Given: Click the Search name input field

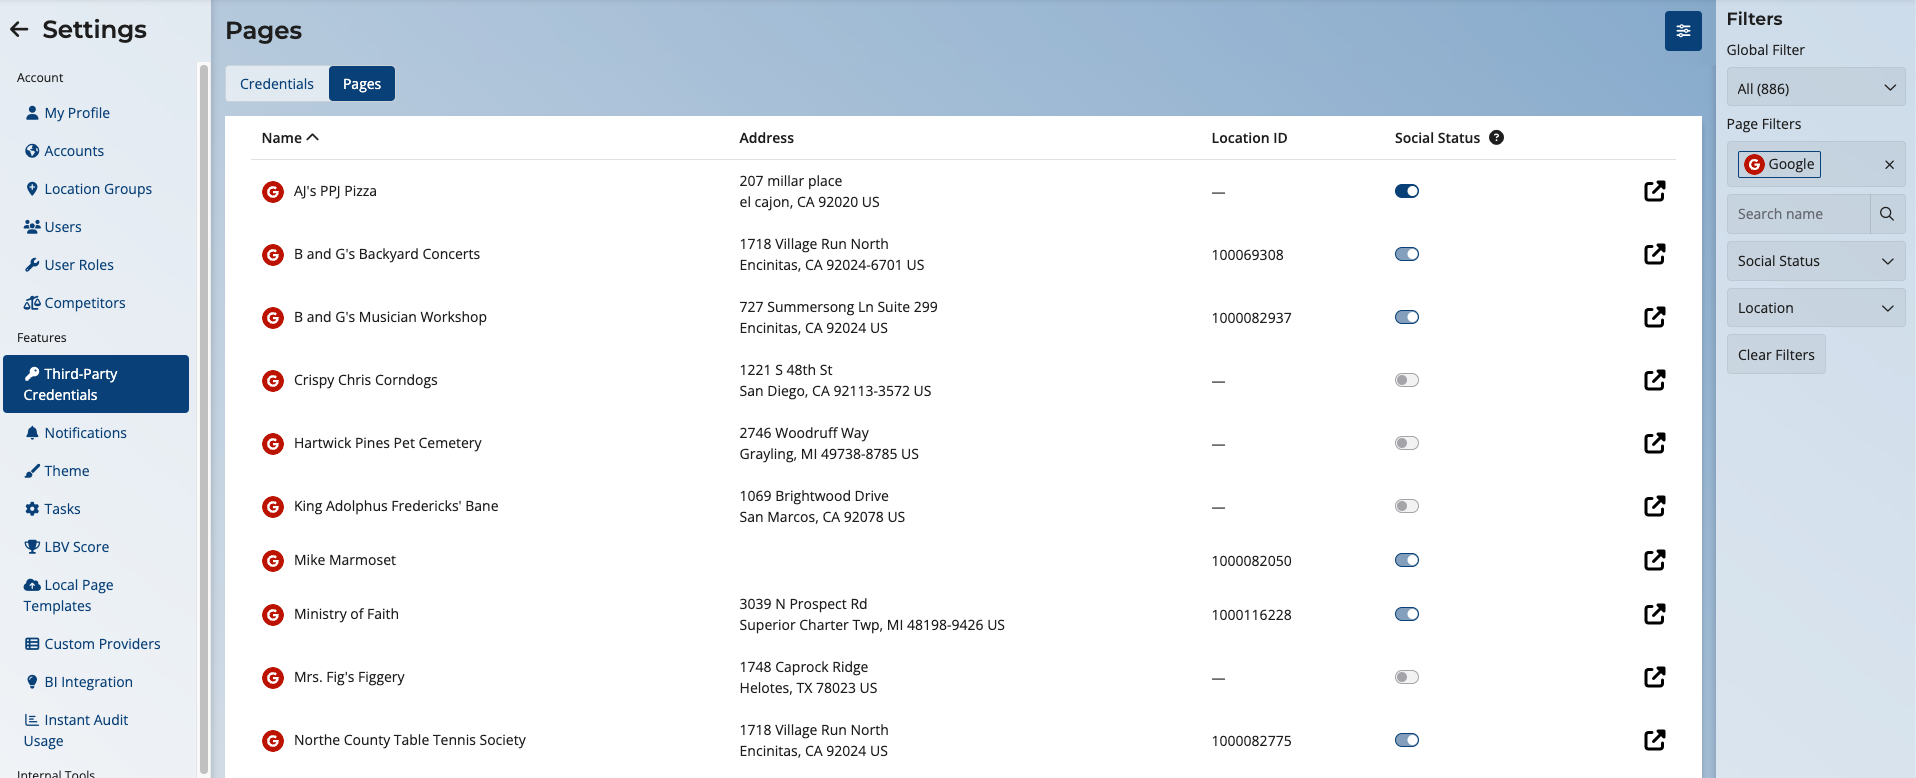Looking at the screenshot, I should [1797, 214].
